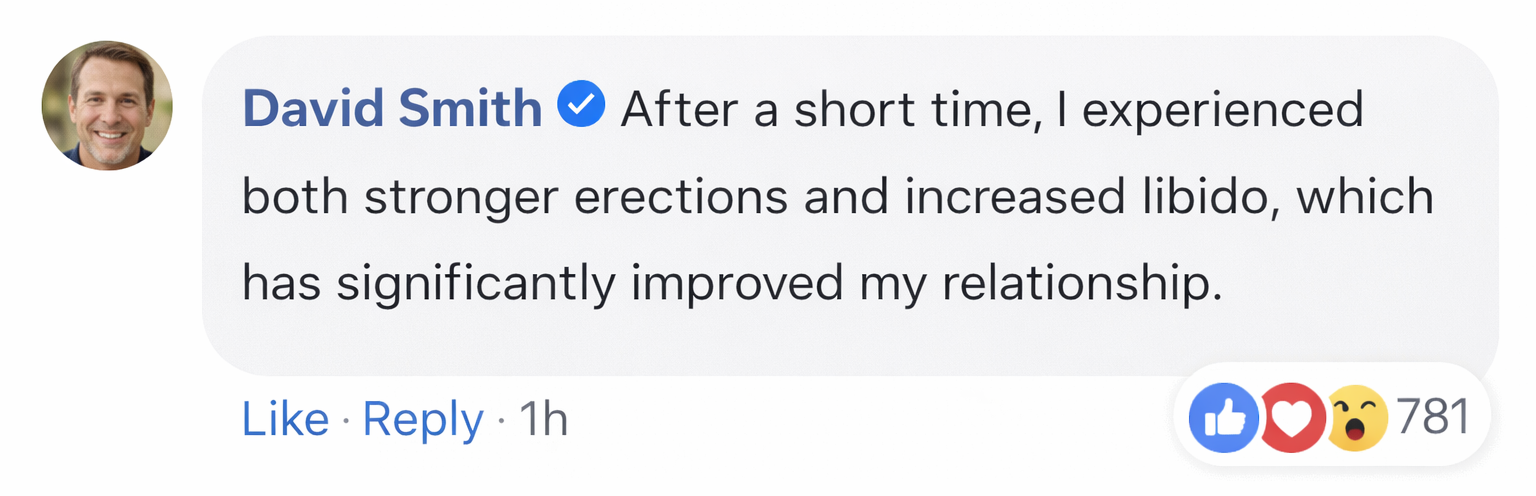Image resolution: width=1536 pixels, height=496 pixels.
Task: Open David Smith's profile picture
Action: [x=107, y=106]
